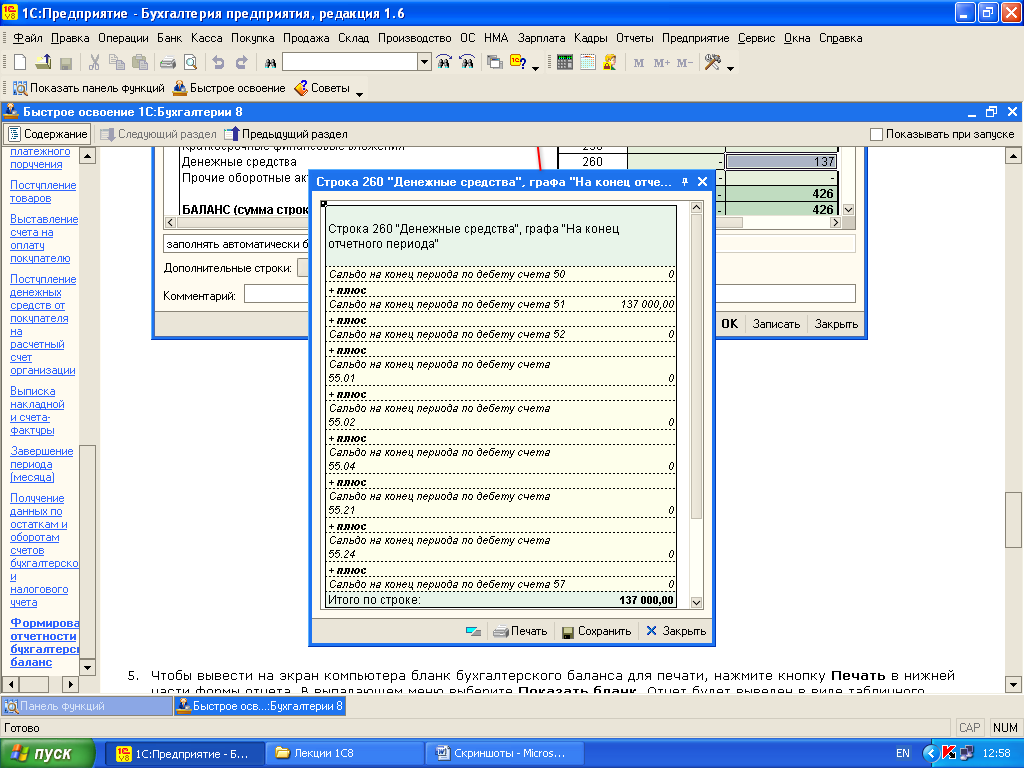This screenshot has height=768, width=1024.
Task: Click the Paste clipboard icon
Action: [140, 63]
